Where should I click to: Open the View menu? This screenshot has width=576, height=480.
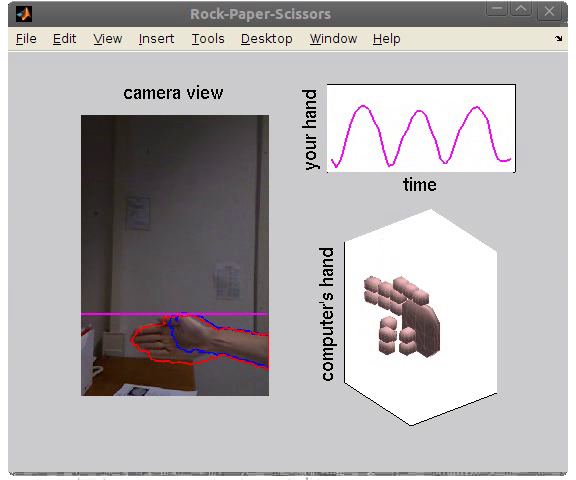[x=108, y=39]
